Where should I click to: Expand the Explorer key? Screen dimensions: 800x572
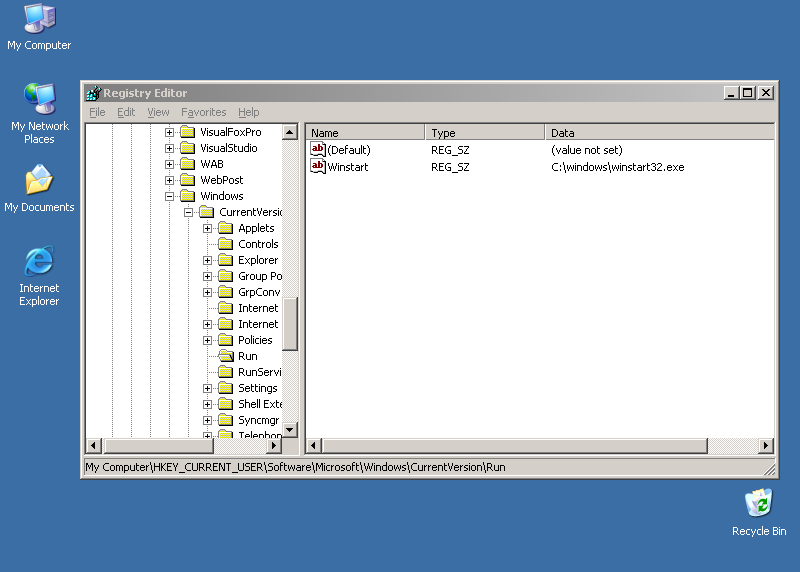[x=207, y=260]
